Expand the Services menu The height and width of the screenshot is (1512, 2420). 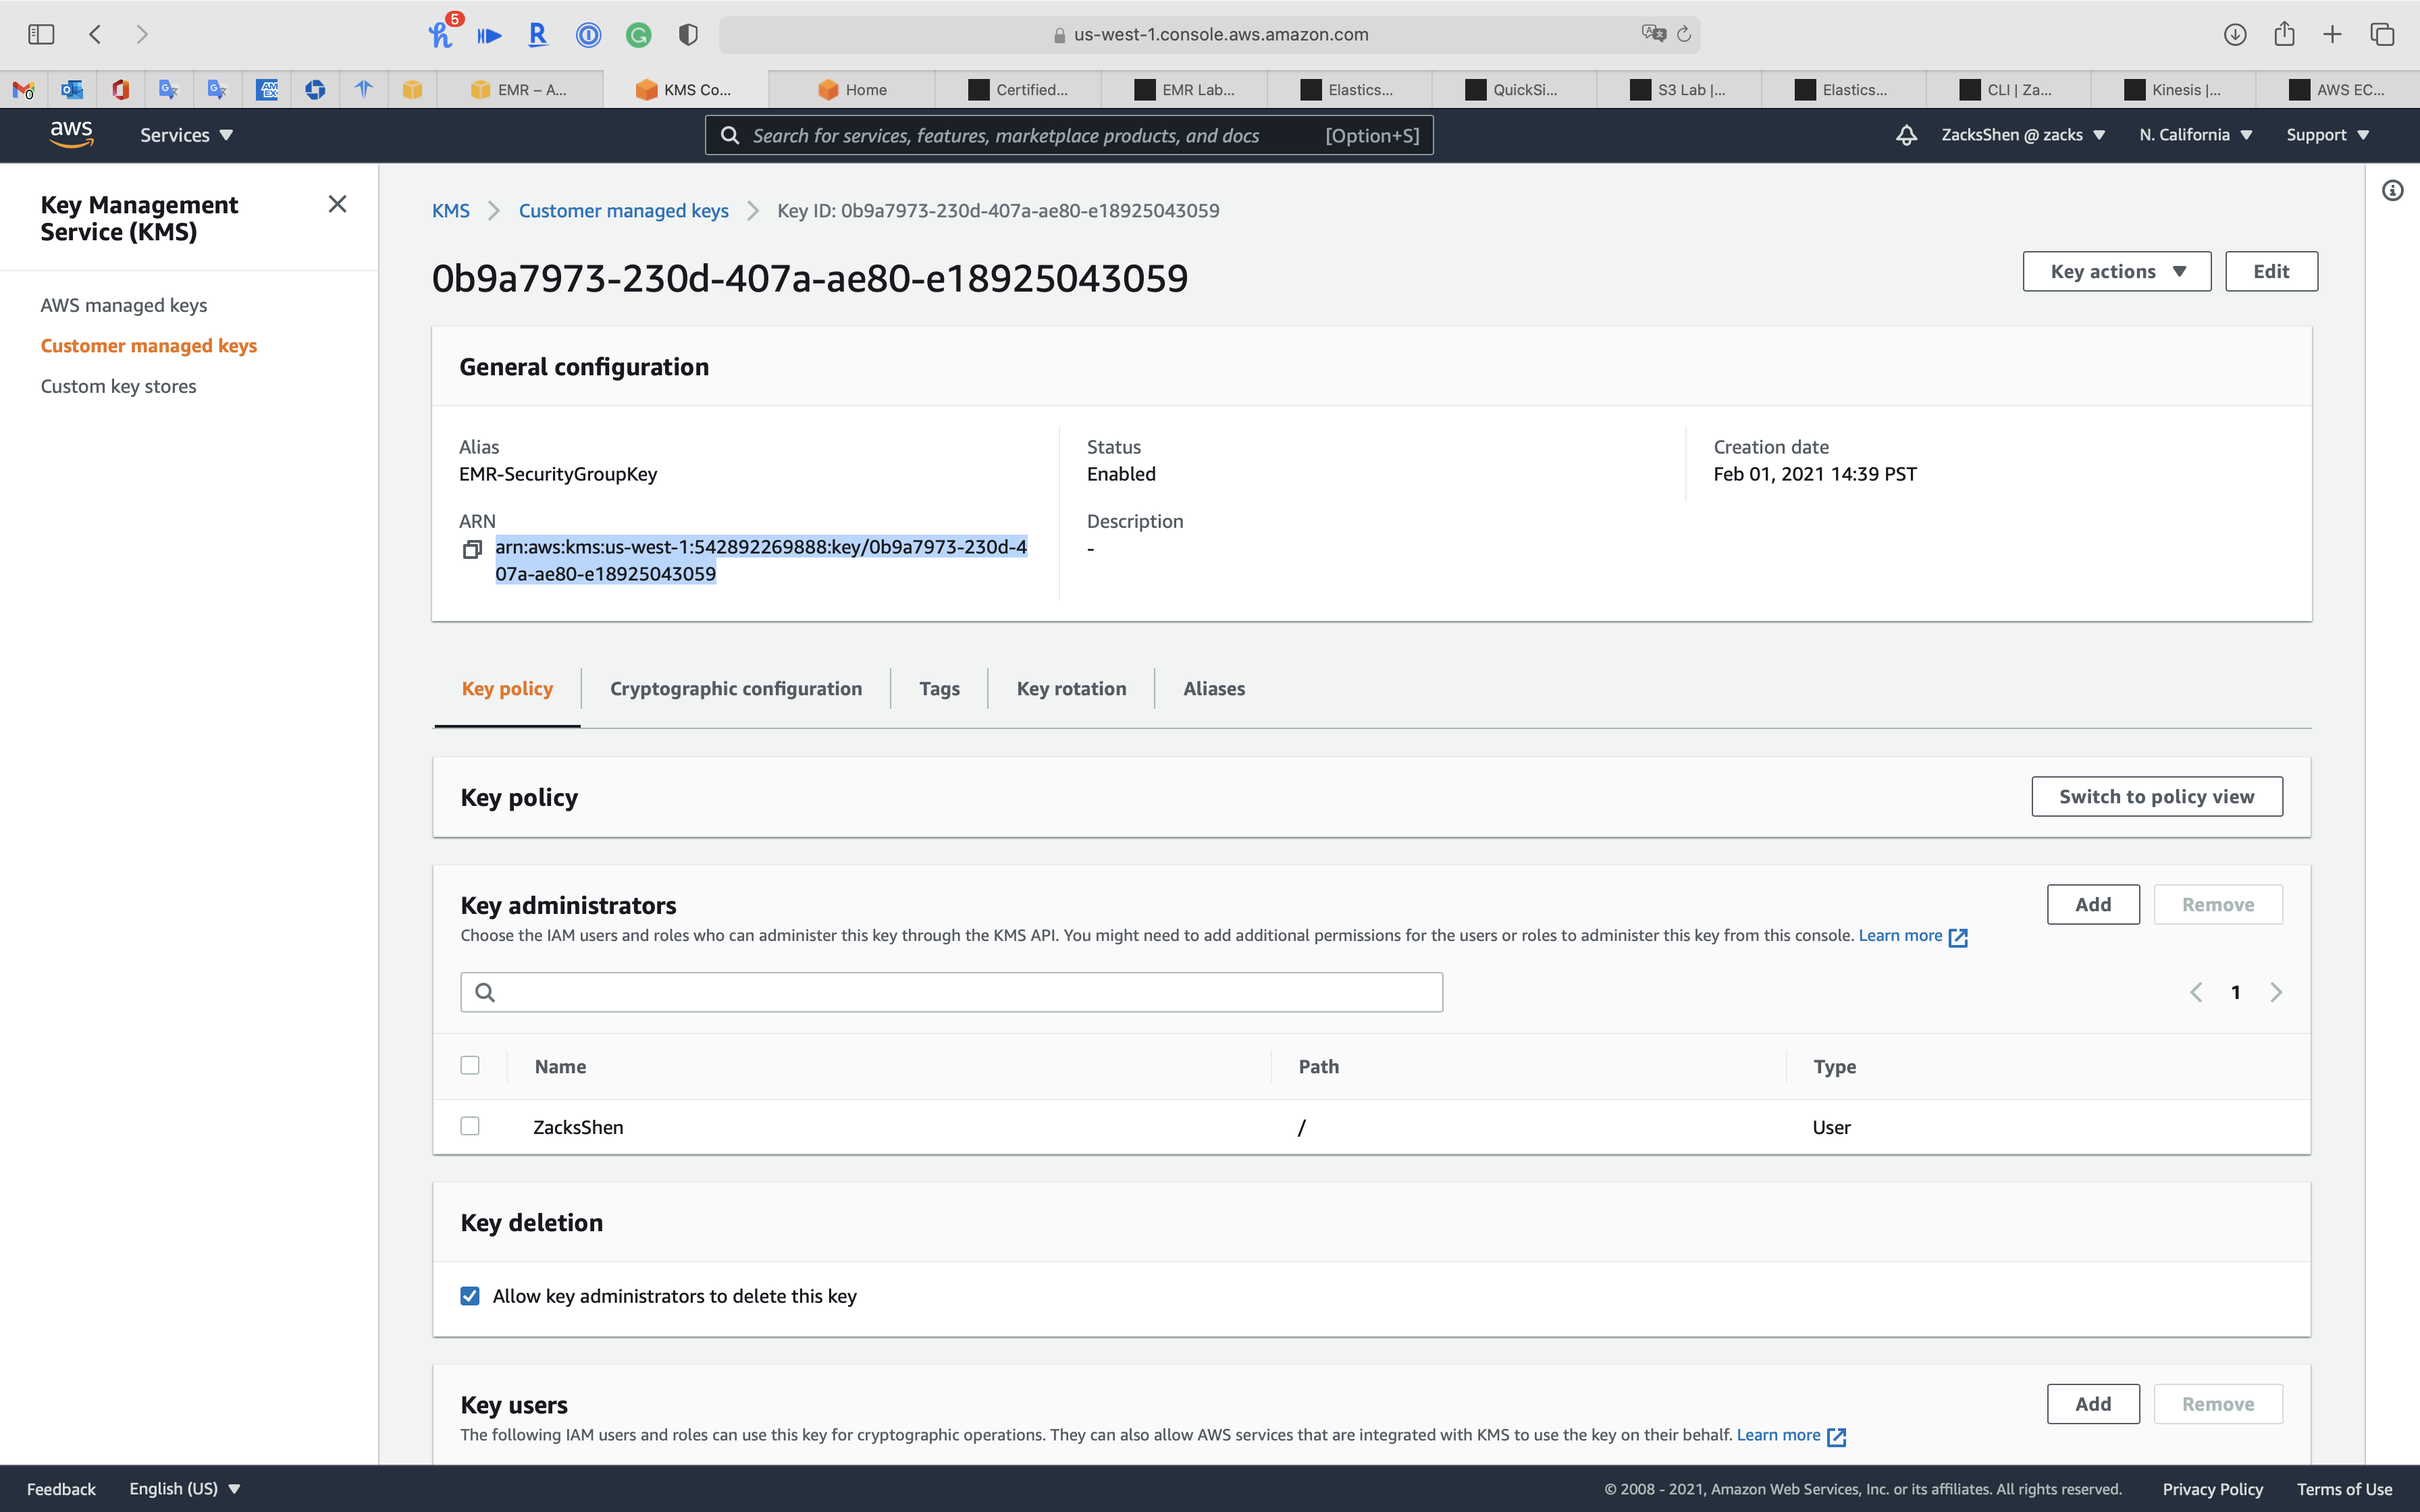pos(186,135)
